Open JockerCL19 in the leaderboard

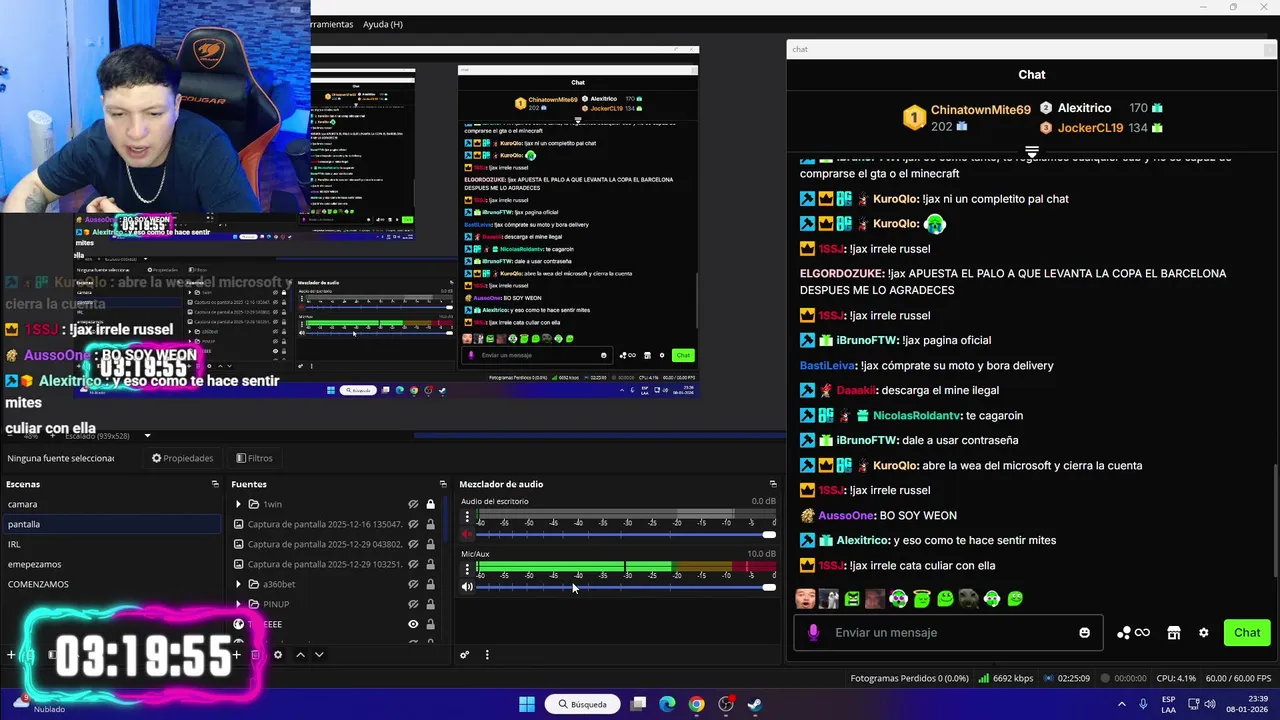[x=1090, y=128]
